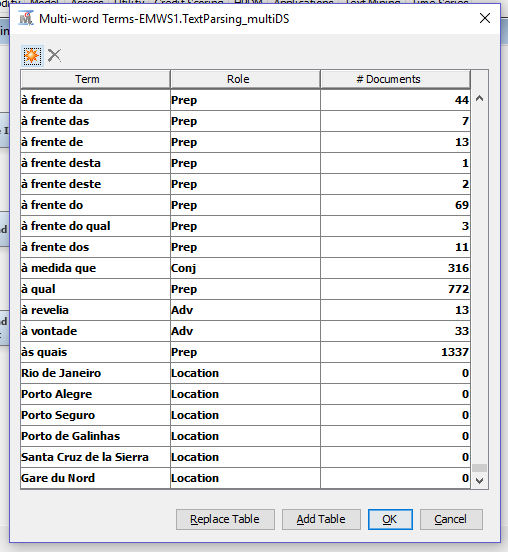Click the scrollbar up arrow
Image resolution: width=508 pixels, height=552 pixels.
click(479, 99)
